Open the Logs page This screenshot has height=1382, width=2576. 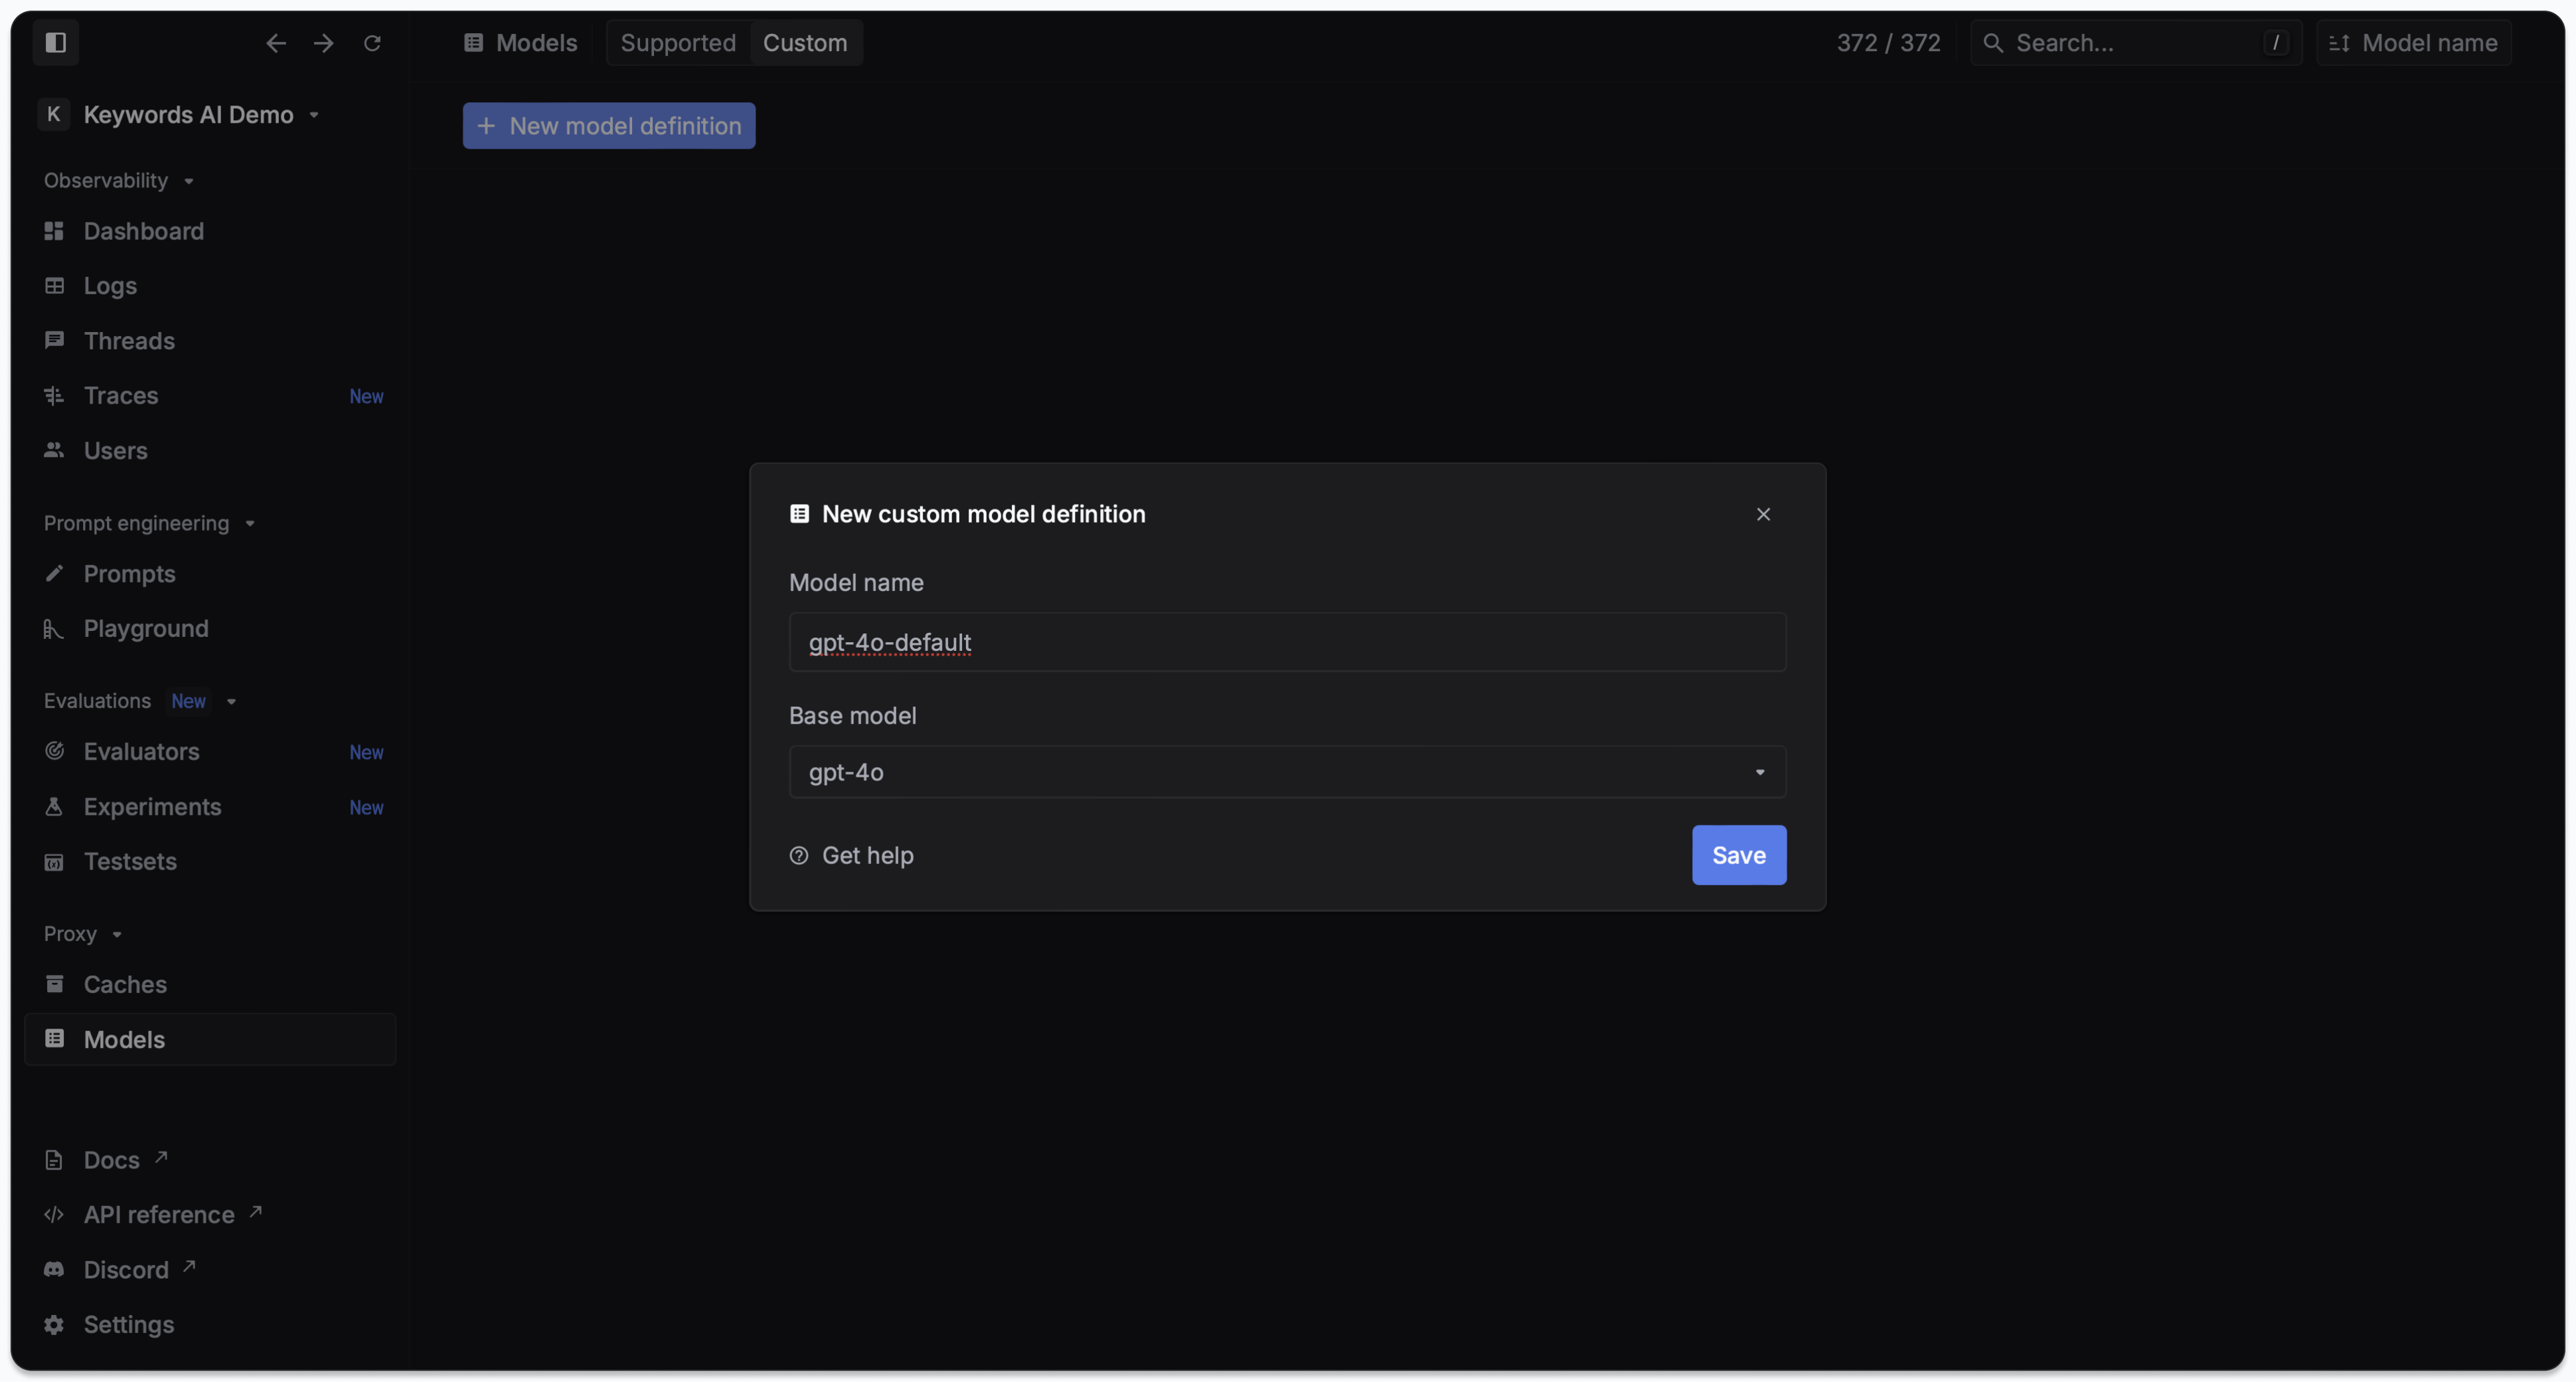[210, 286]
